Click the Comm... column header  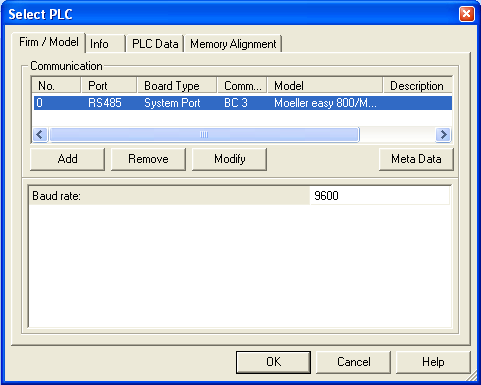[242, 86]
